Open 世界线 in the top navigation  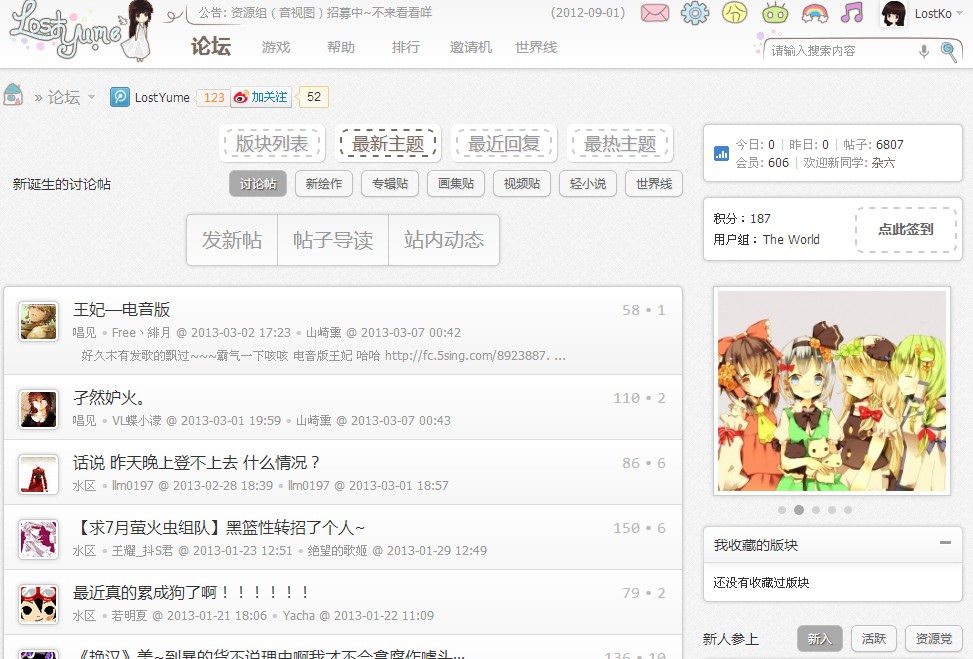(536, 47)
